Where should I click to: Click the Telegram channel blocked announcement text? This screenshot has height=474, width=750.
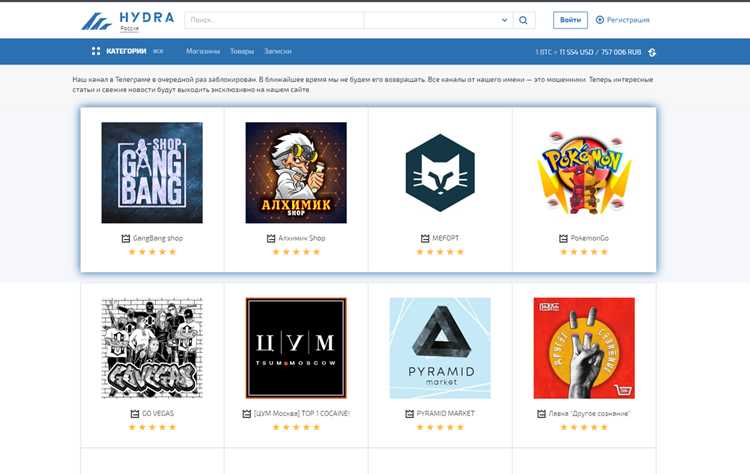[x=363, y=85]
